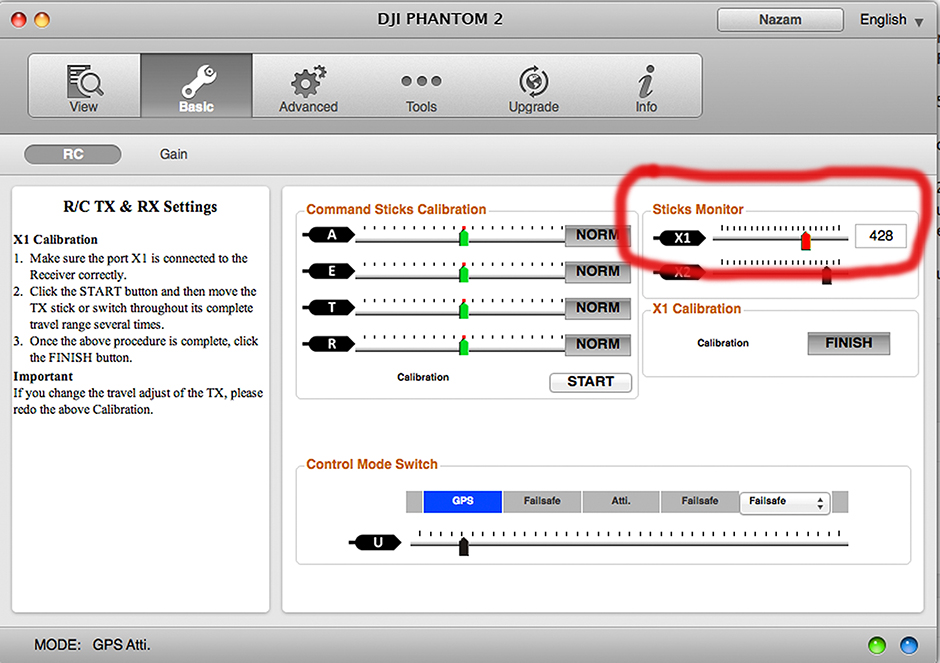Click the blue status indicator at bottom right
The image size is (940, 663).
pyautogui.click(x=908, y=645)
